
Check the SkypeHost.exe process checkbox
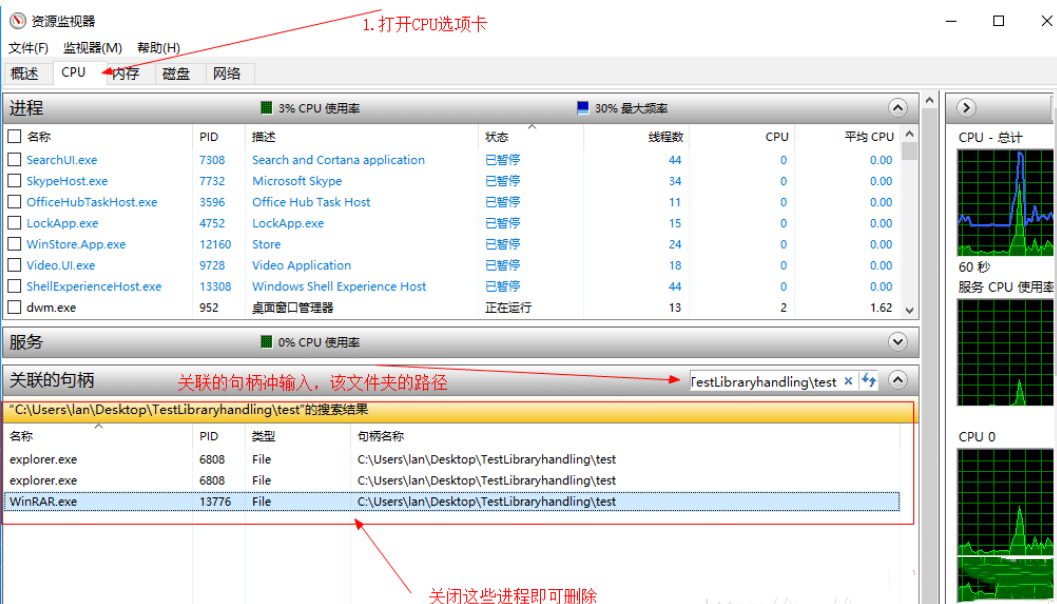point(13,181)
